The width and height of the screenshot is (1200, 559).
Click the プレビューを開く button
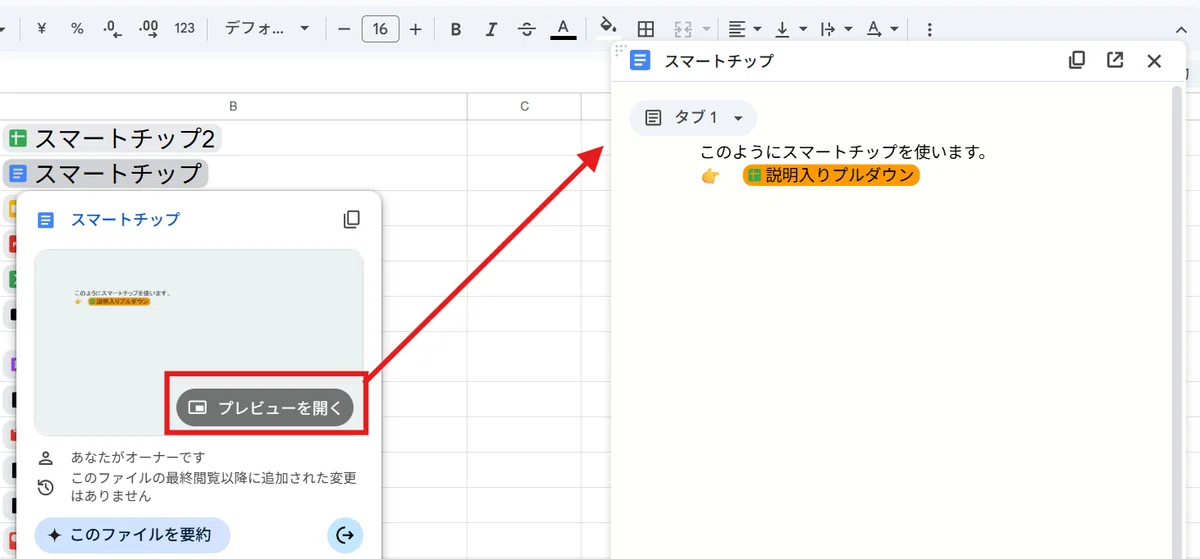[265, 407]
